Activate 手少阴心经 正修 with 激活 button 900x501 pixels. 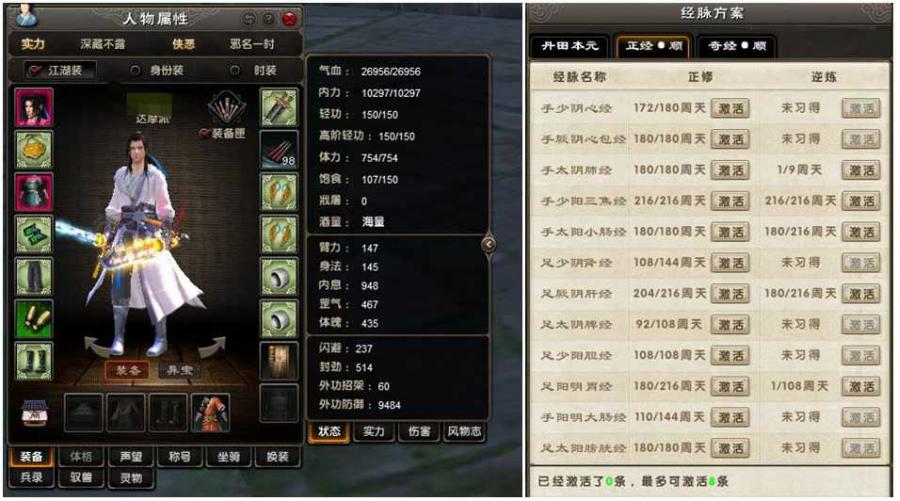(x=730, y=108)
